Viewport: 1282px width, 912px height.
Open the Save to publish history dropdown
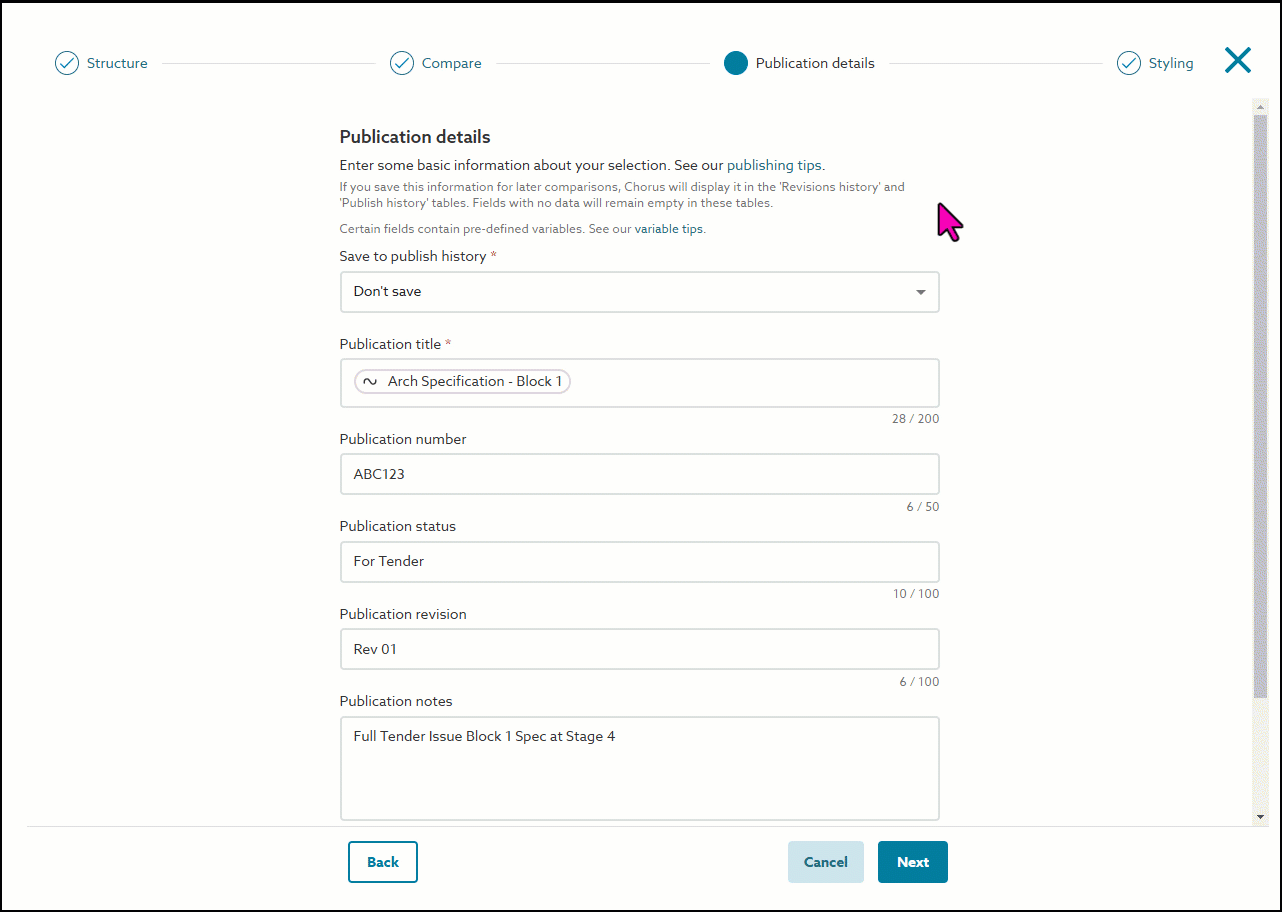pos(639,292)
